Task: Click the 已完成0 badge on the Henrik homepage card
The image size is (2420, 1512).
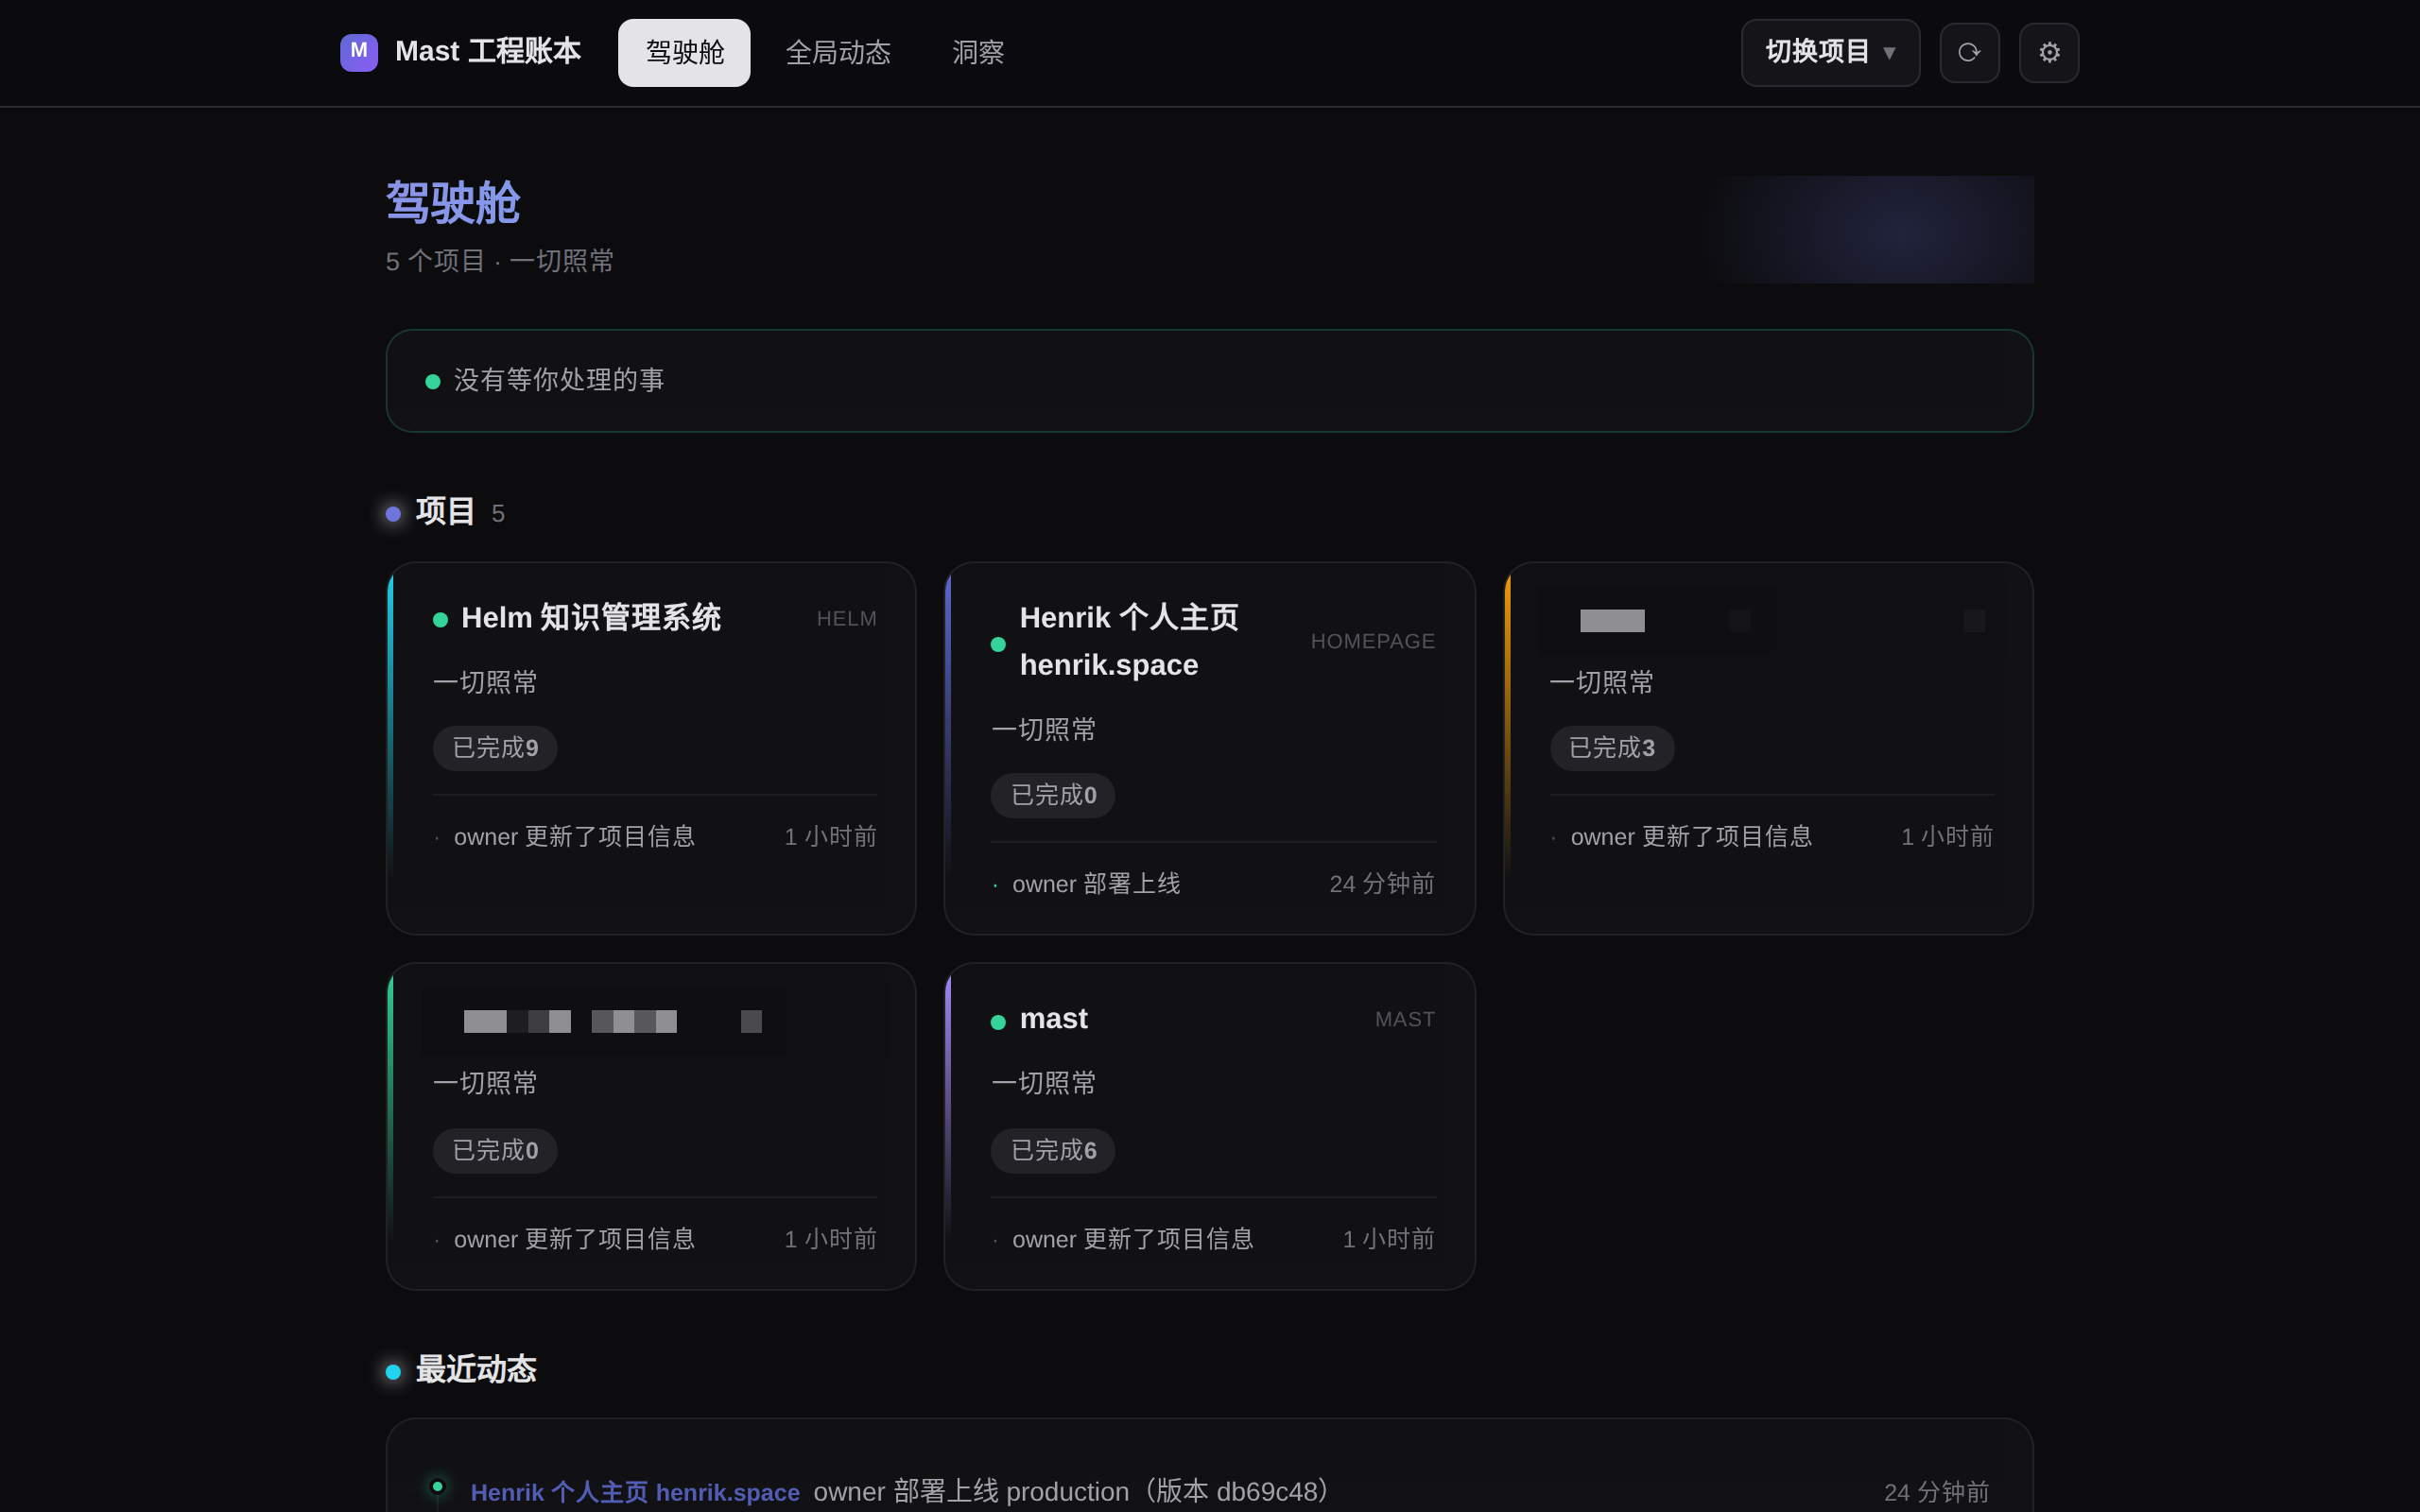Action: (1053, 796)
